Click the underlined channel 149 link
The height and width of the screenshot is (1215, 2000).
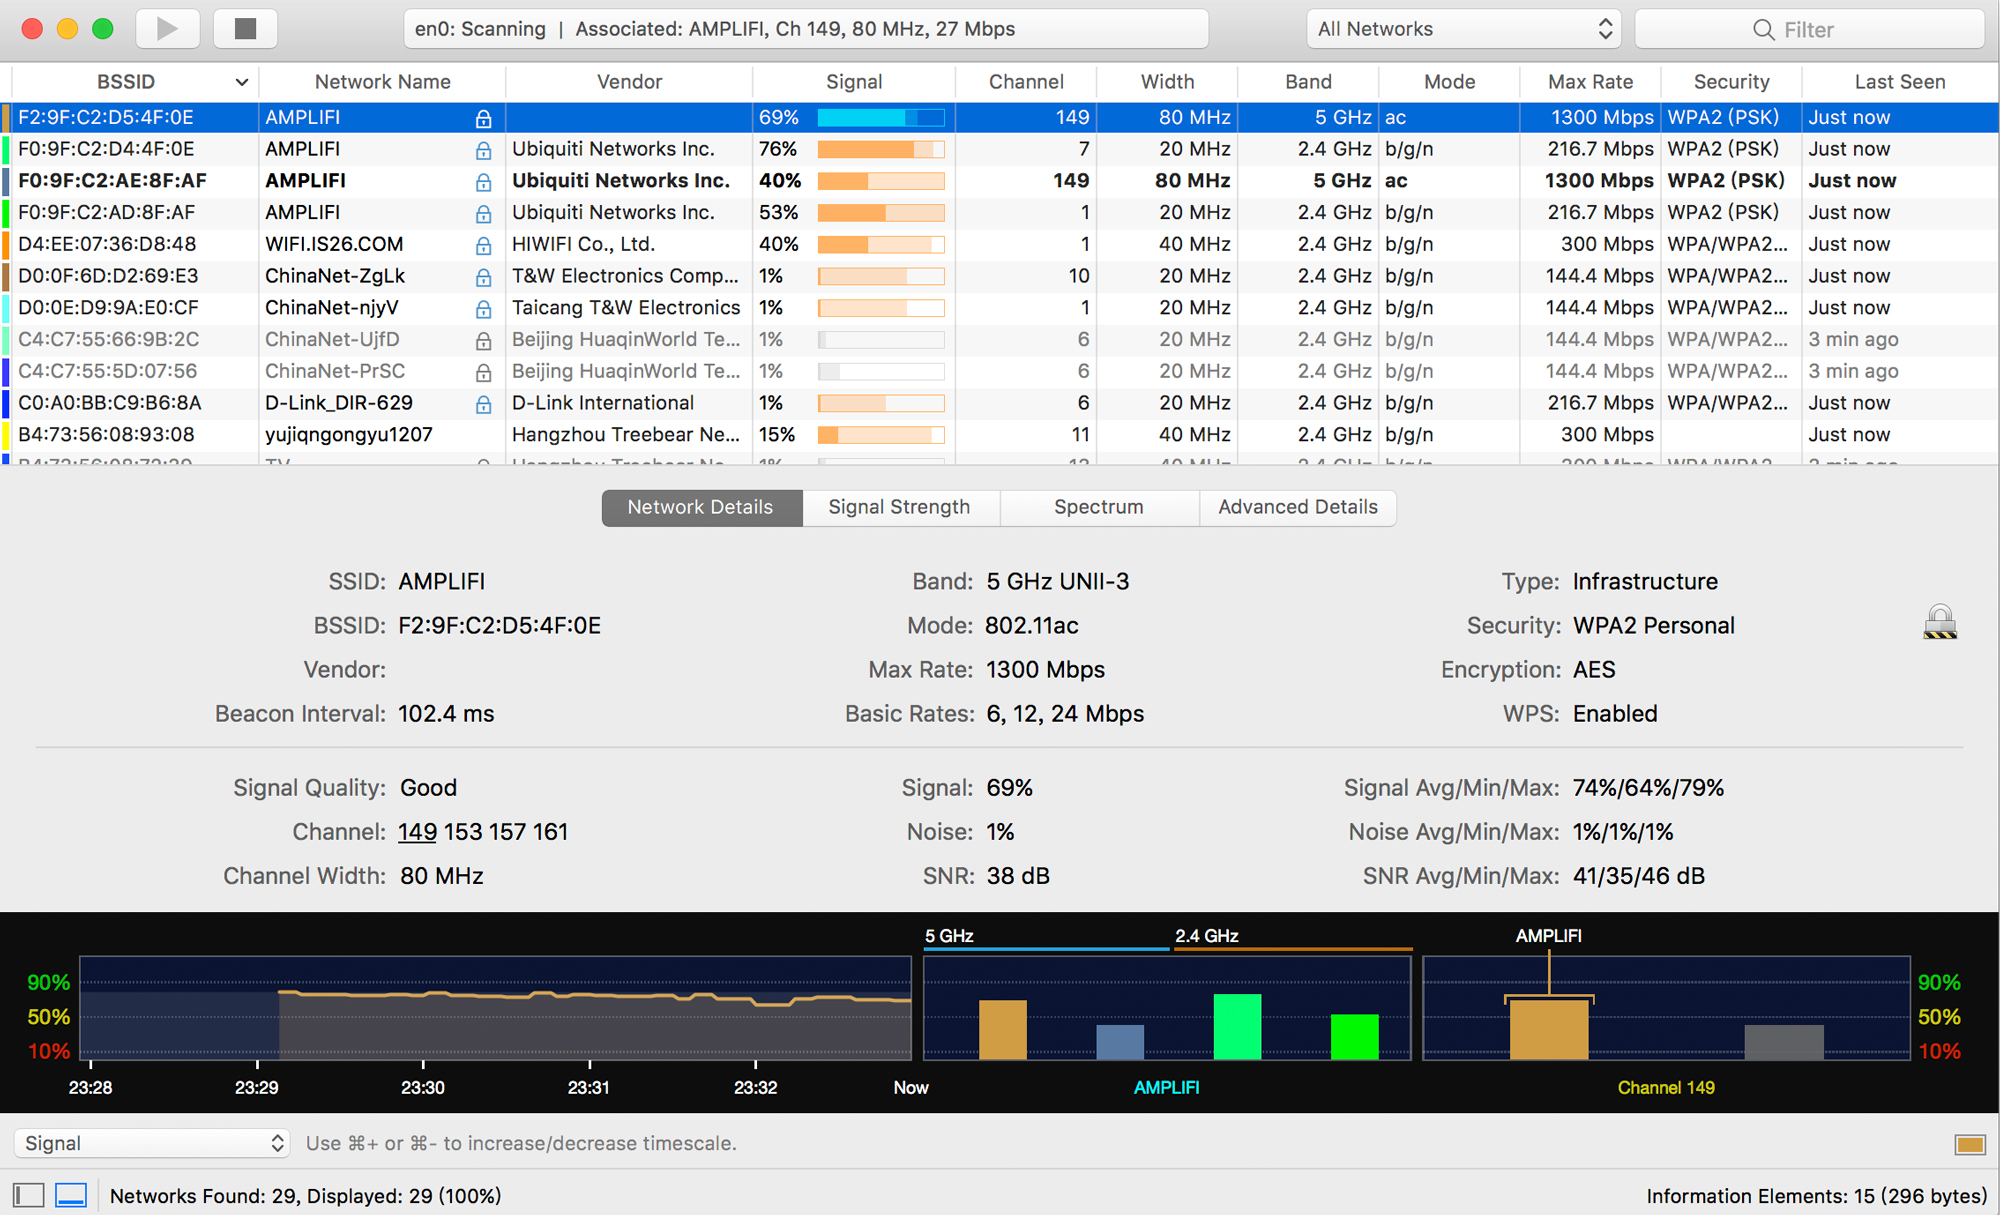[x=417, y=832]
